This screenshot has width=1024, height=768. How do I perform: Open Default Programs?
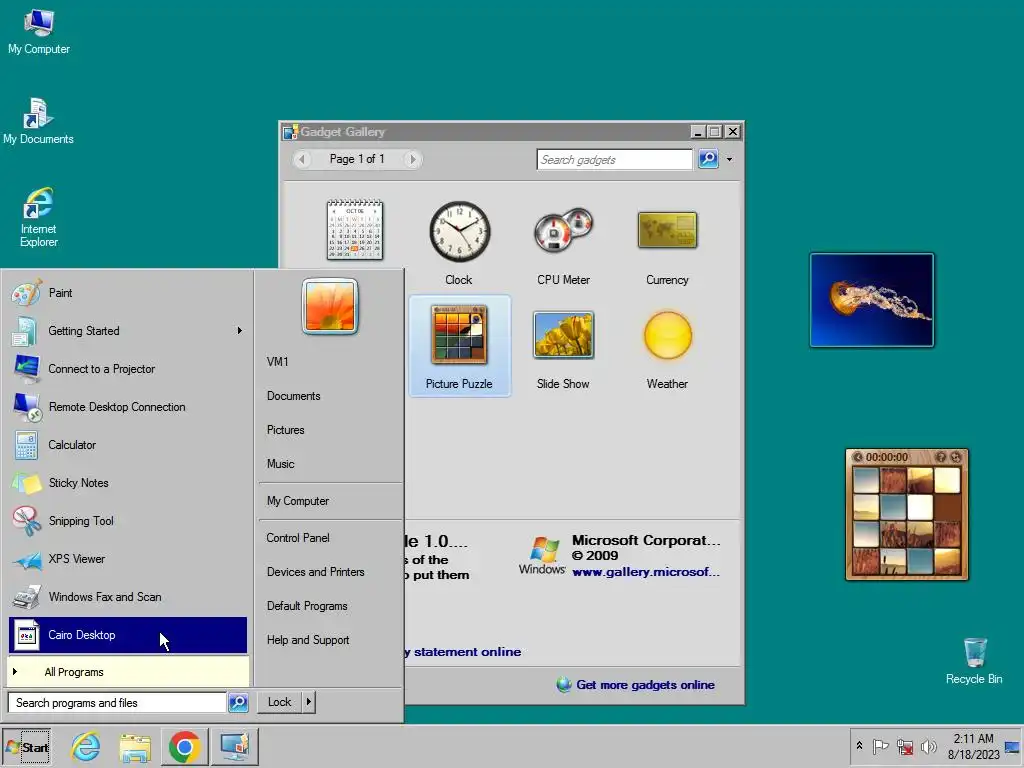point(307,606)
